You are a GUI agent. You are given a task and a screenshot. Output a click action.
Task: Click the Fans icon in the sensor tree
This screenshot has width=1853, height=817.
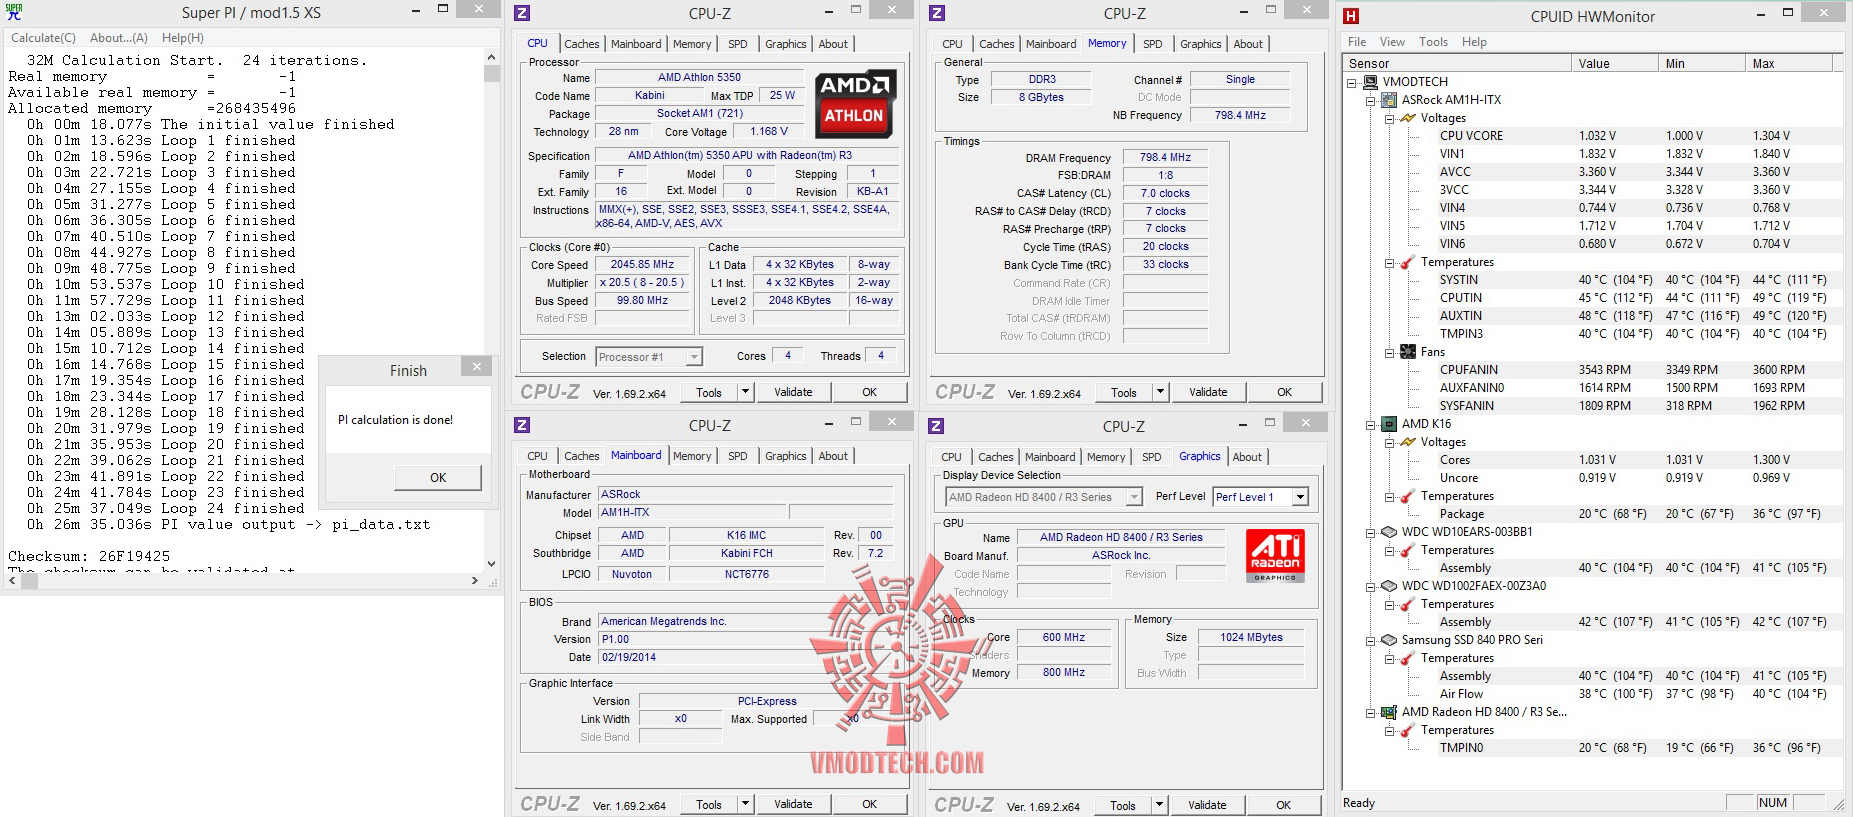click(x=1408, y=352)
